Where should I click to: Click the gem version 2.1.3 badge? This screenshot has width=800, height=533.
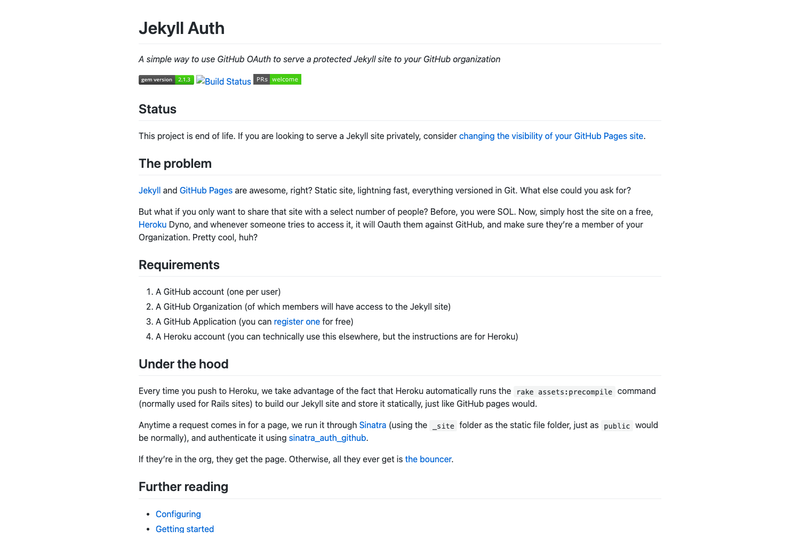pyautogui.click(x=166, y=80)
